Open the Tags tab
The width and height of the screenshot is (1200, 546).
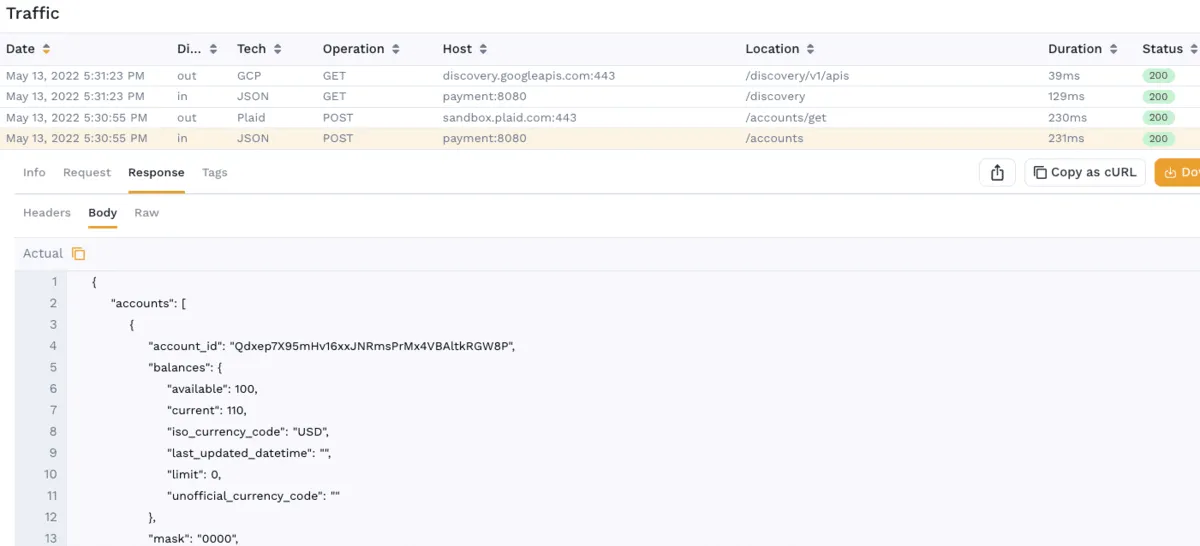coord(214,173)
